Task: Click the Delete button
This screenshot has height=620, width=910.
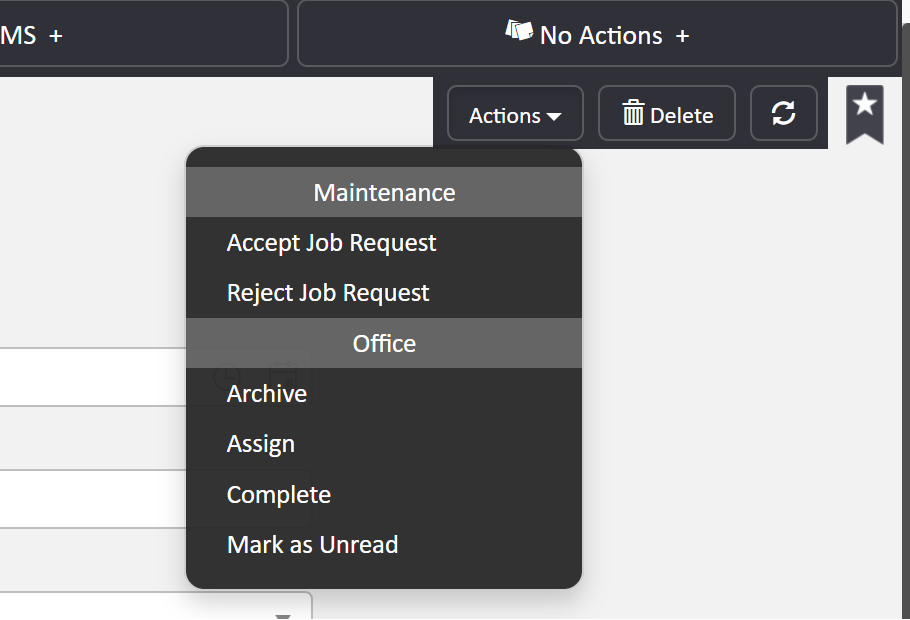Action: click(667, 113)
